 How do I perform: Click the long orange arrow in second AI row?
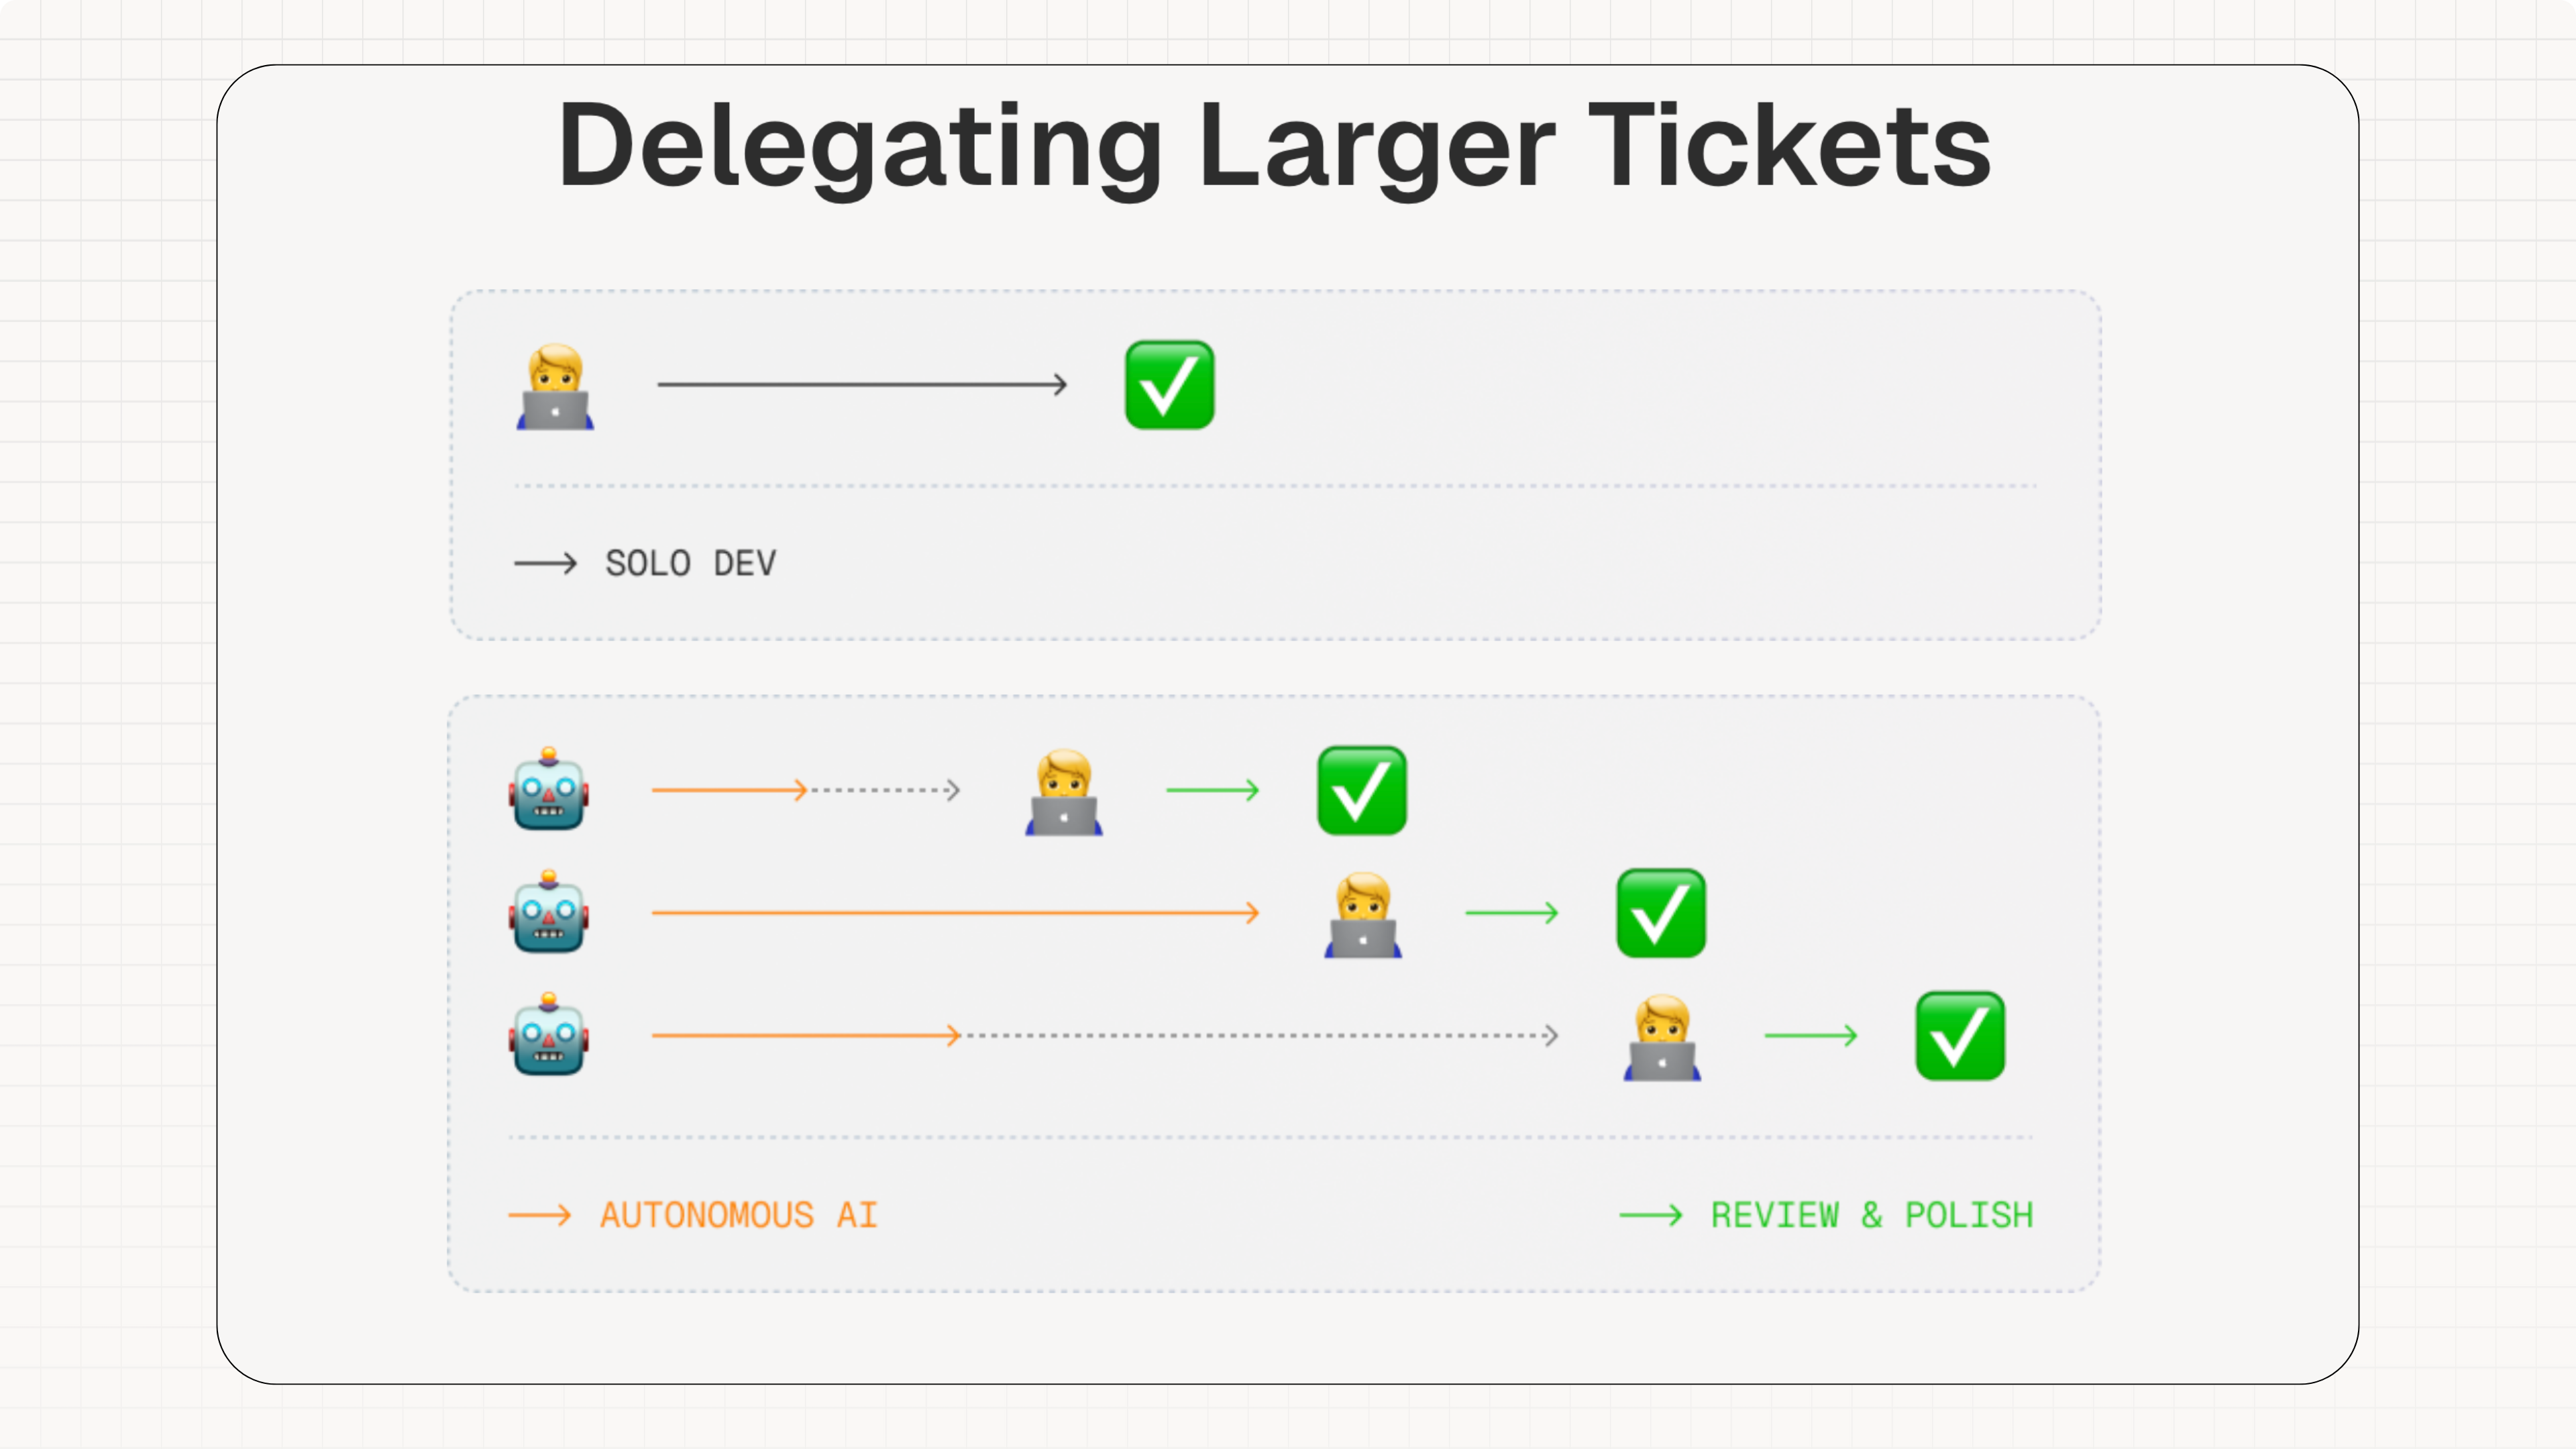955,912
